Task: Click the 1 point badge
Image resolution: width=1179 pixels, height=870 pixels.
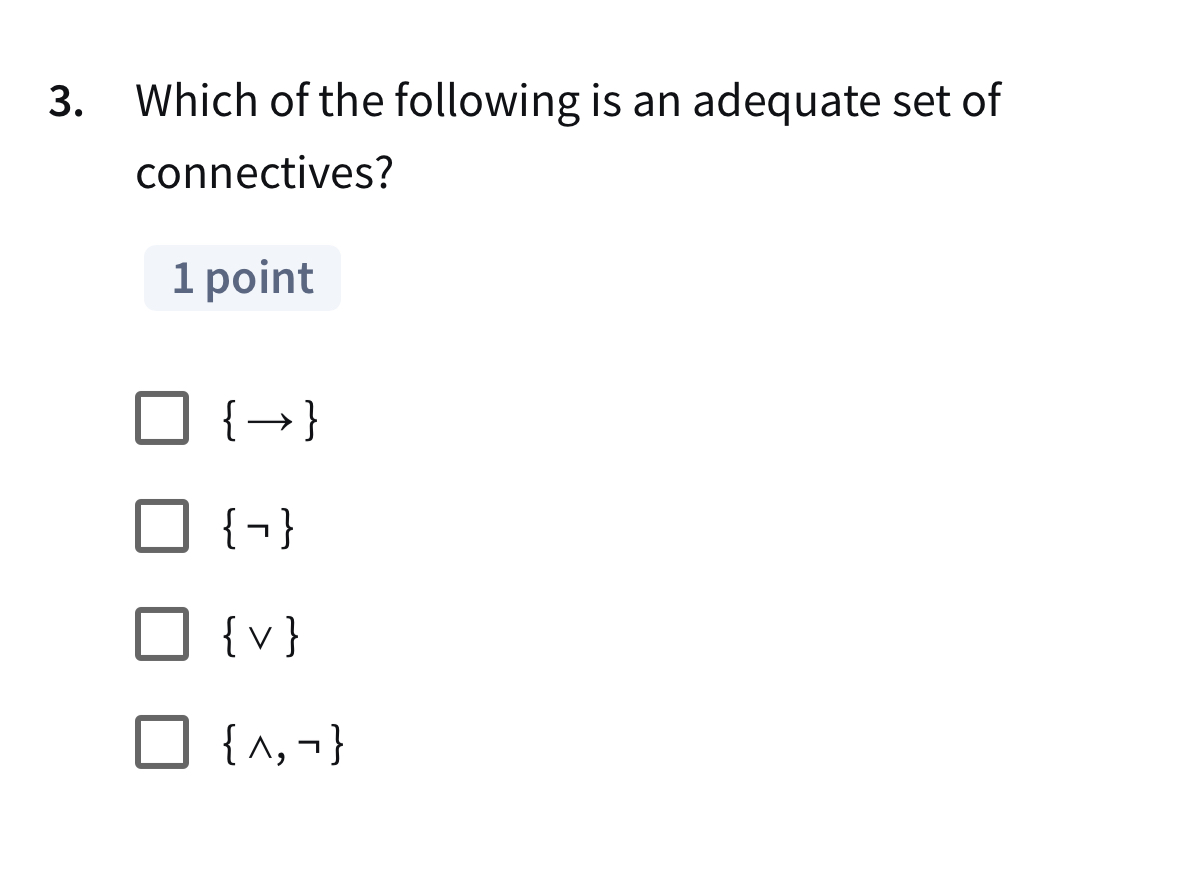Action: coord(242,277)
